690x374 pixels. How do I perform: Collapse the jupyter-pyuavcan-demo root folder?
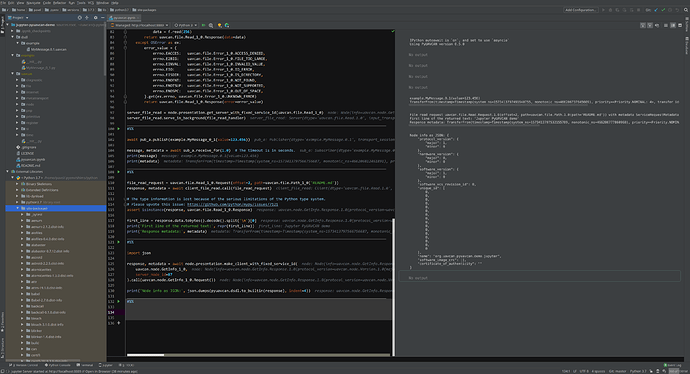tap(7, 25)
